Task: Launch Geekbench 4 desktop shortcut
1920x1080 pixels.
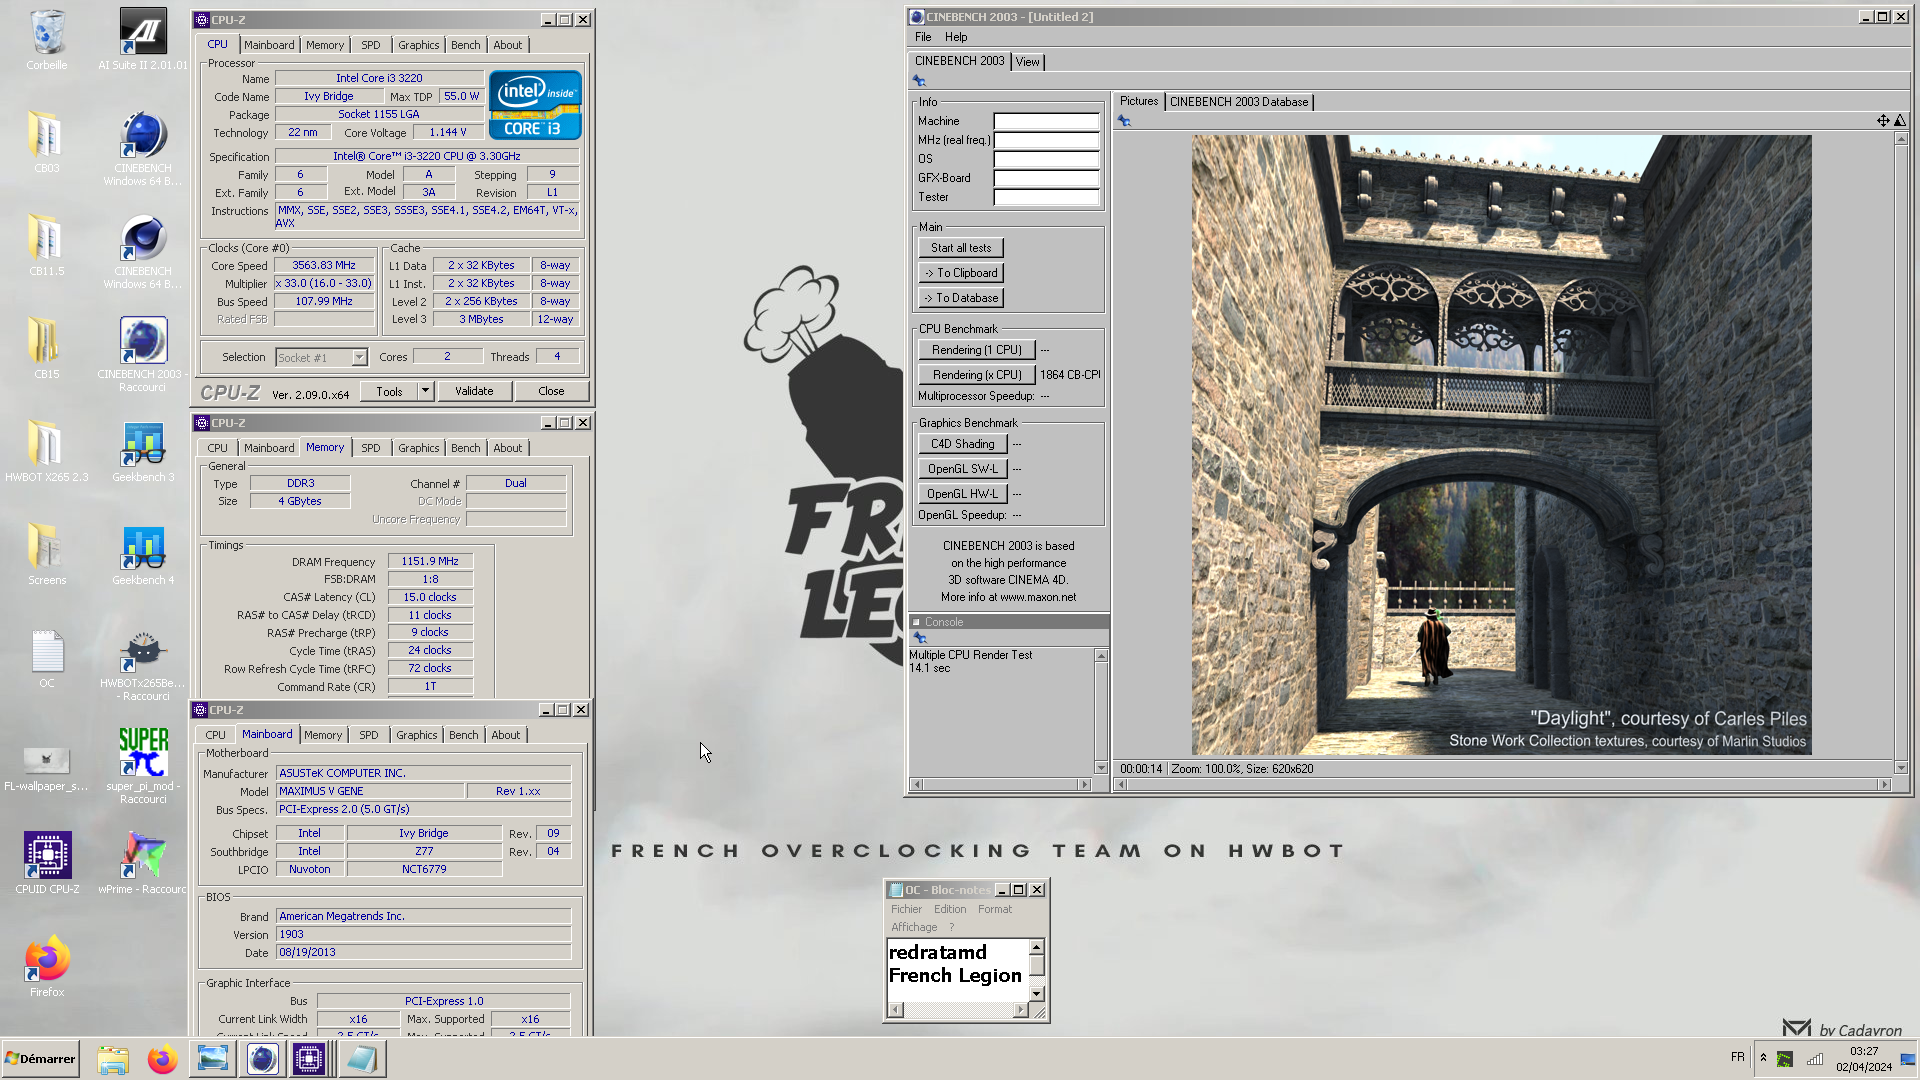Action: (143, 554)
